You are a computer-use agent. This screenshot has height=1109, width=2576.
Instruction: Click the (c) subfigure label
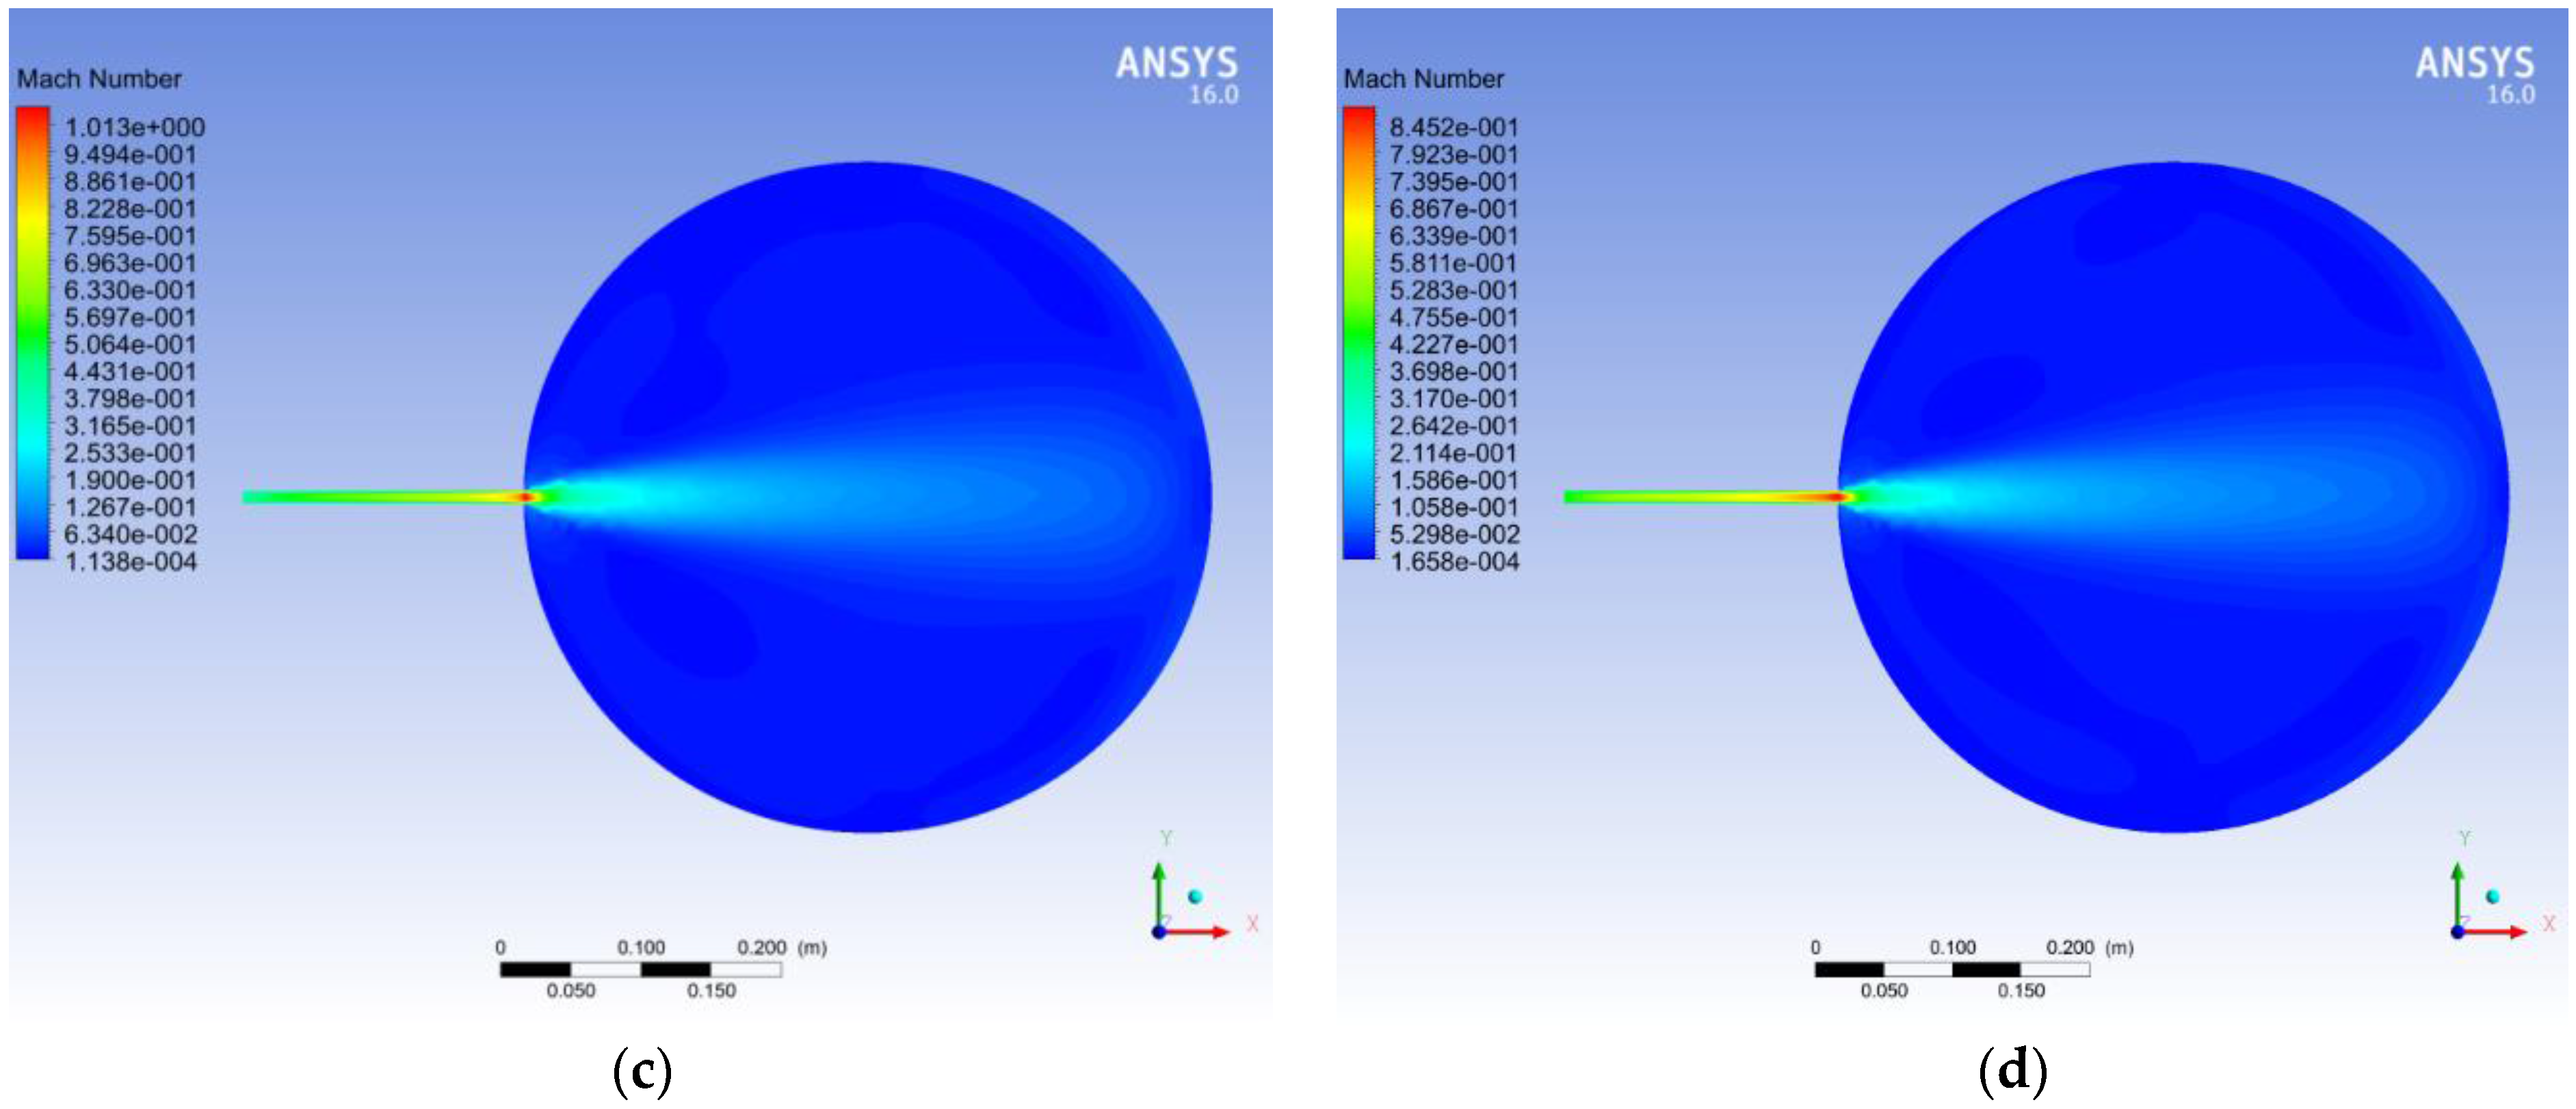click(642, 1071)
